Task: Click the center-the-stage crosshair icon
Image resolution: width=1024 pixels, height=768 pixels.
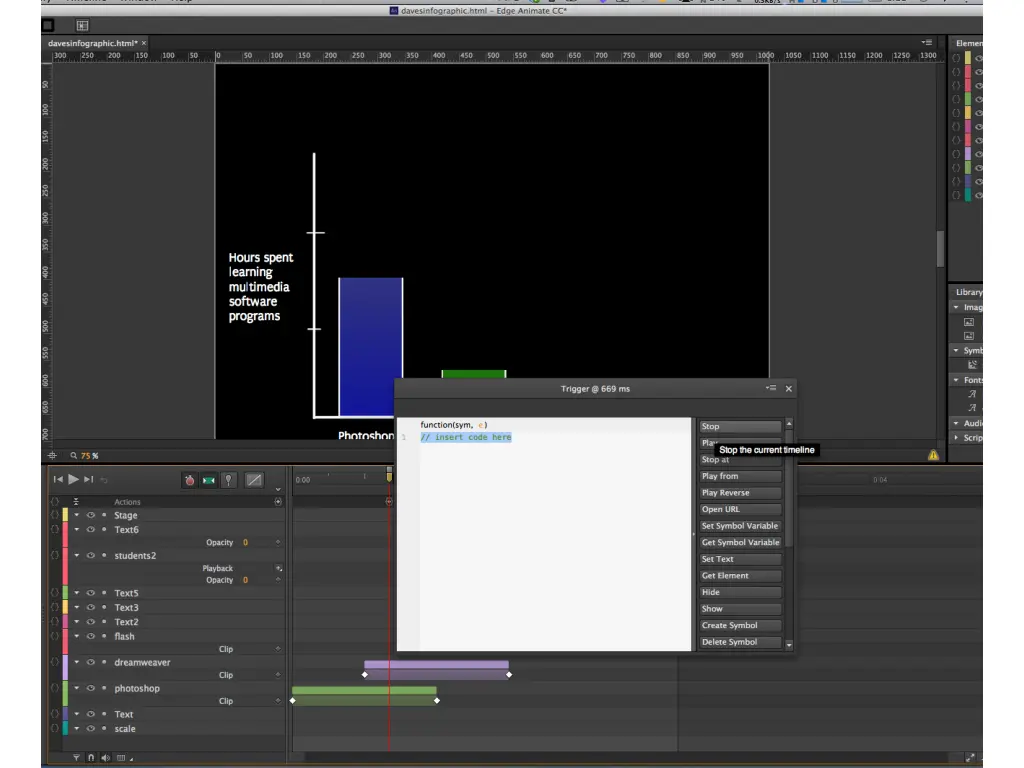Action: (x=52, y=455)
